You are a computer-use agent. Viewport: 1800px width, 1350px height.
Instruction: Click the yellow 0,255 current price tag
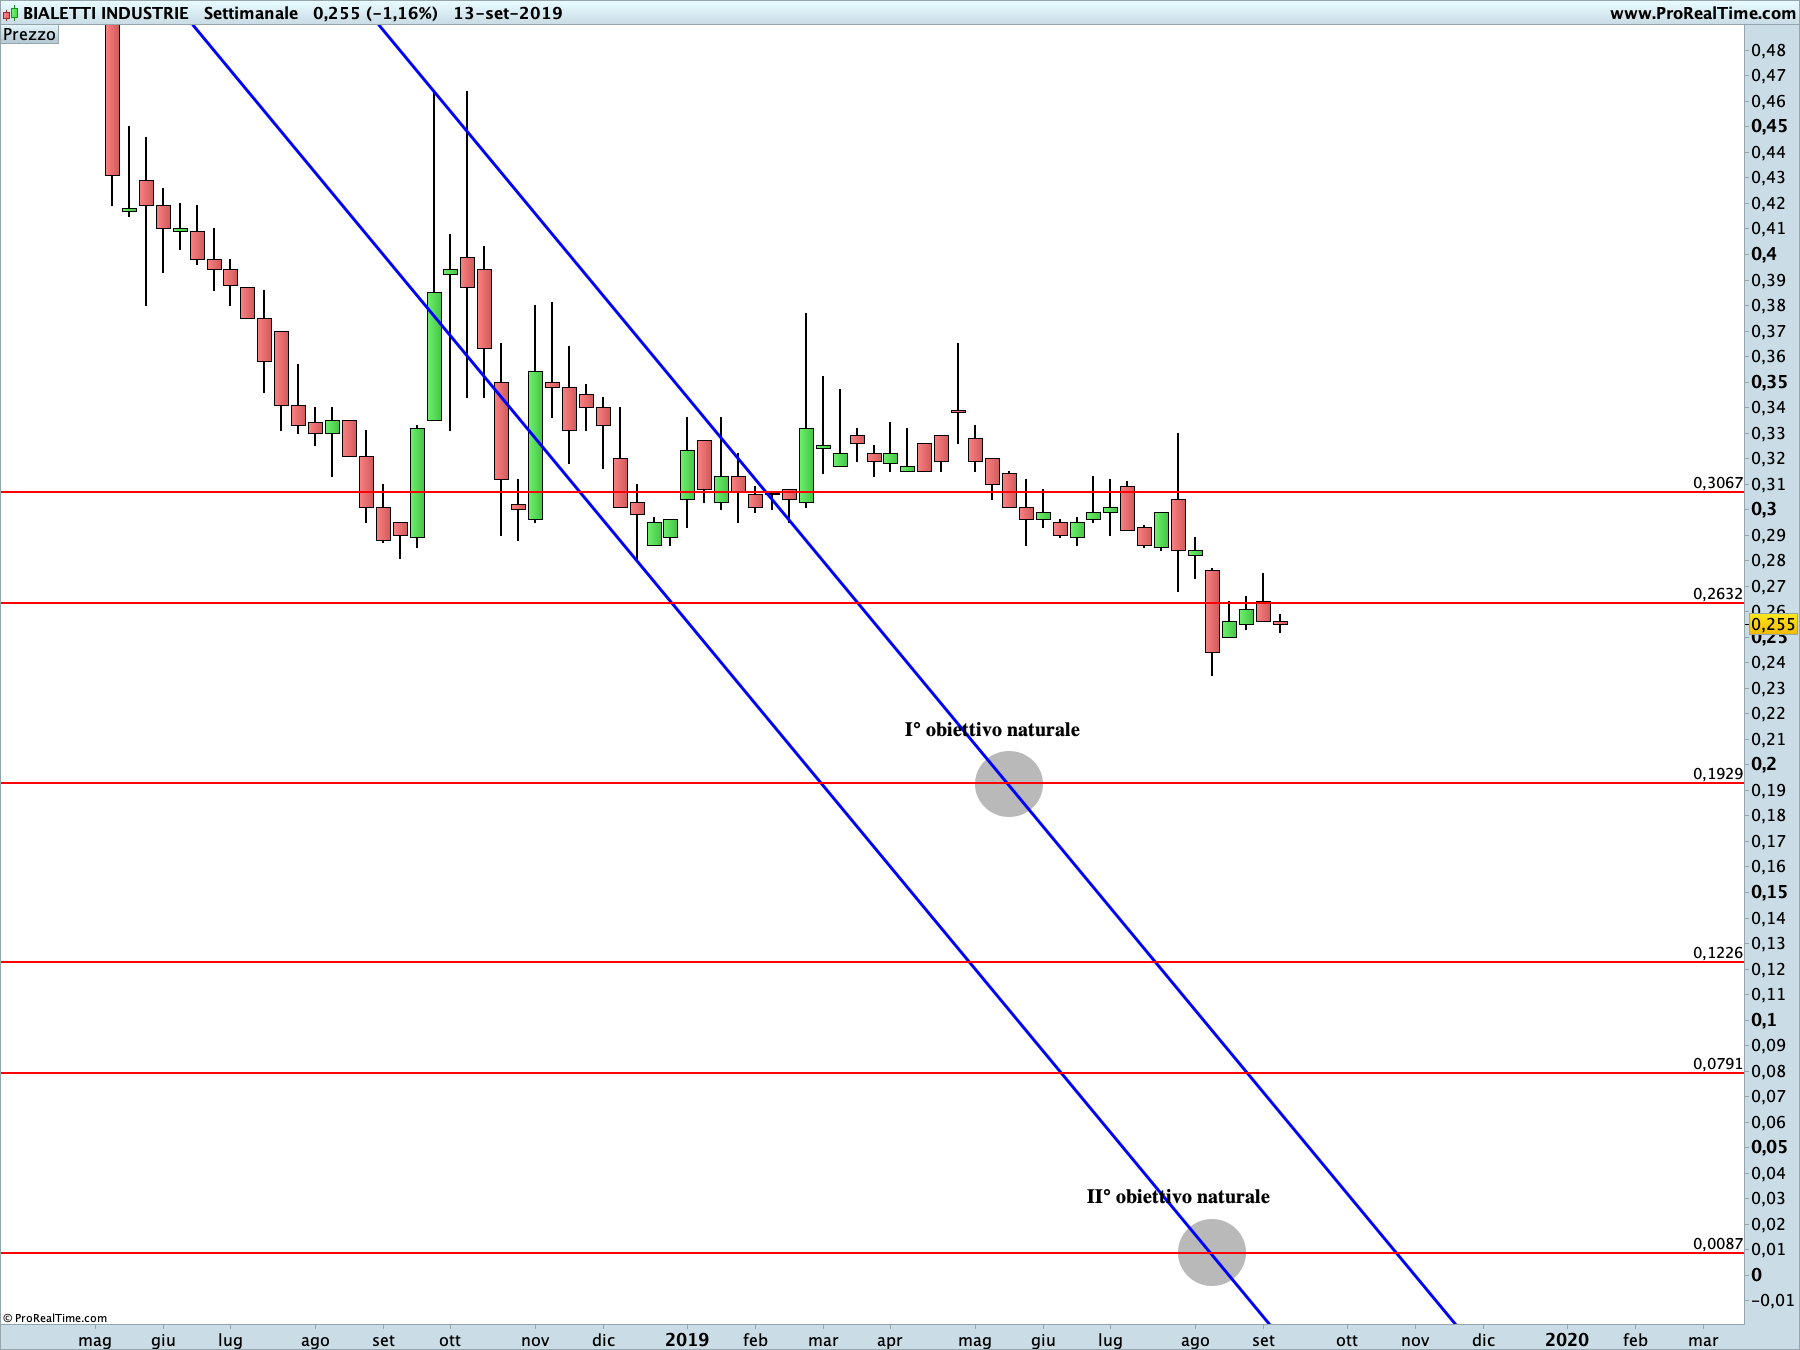pyautogui.click(x=1773, y=624)
